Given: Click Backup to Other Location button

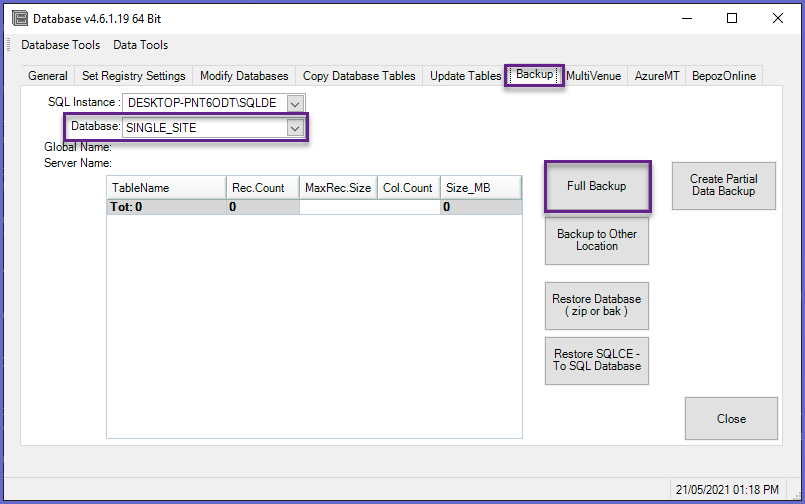Looking at the screenshot, I should point(597,240).
